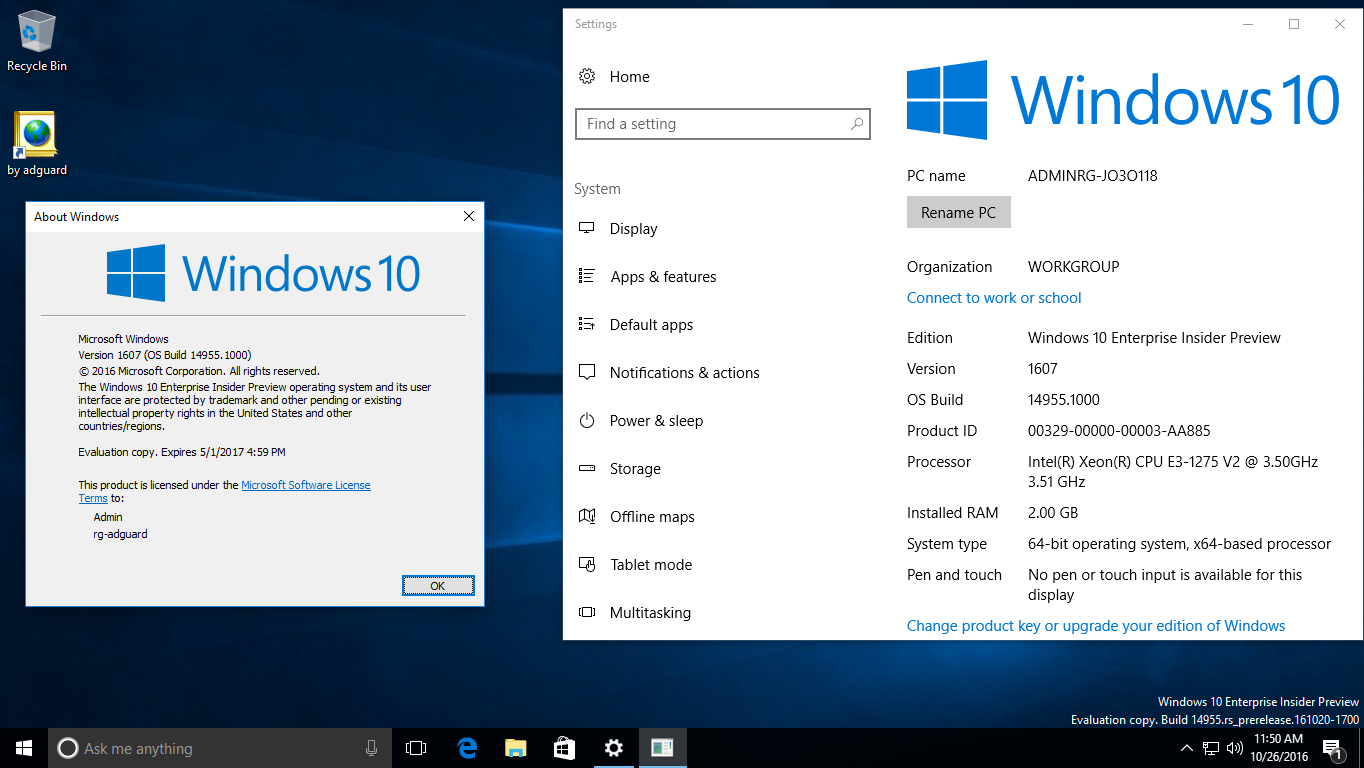Select Offline maps
1364x768 pixels.
[652, 517]
